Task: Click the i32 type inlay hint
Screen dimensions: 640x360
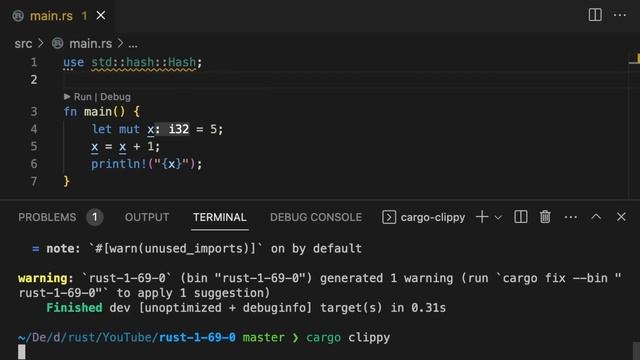Action: pyautogui.click(x=172, y=129)
